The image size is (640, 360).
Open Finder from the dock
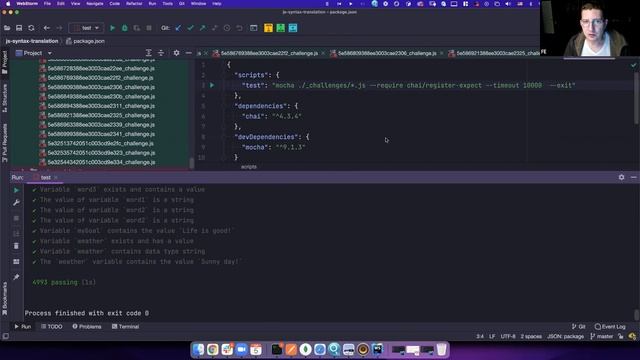click(198, 349)
